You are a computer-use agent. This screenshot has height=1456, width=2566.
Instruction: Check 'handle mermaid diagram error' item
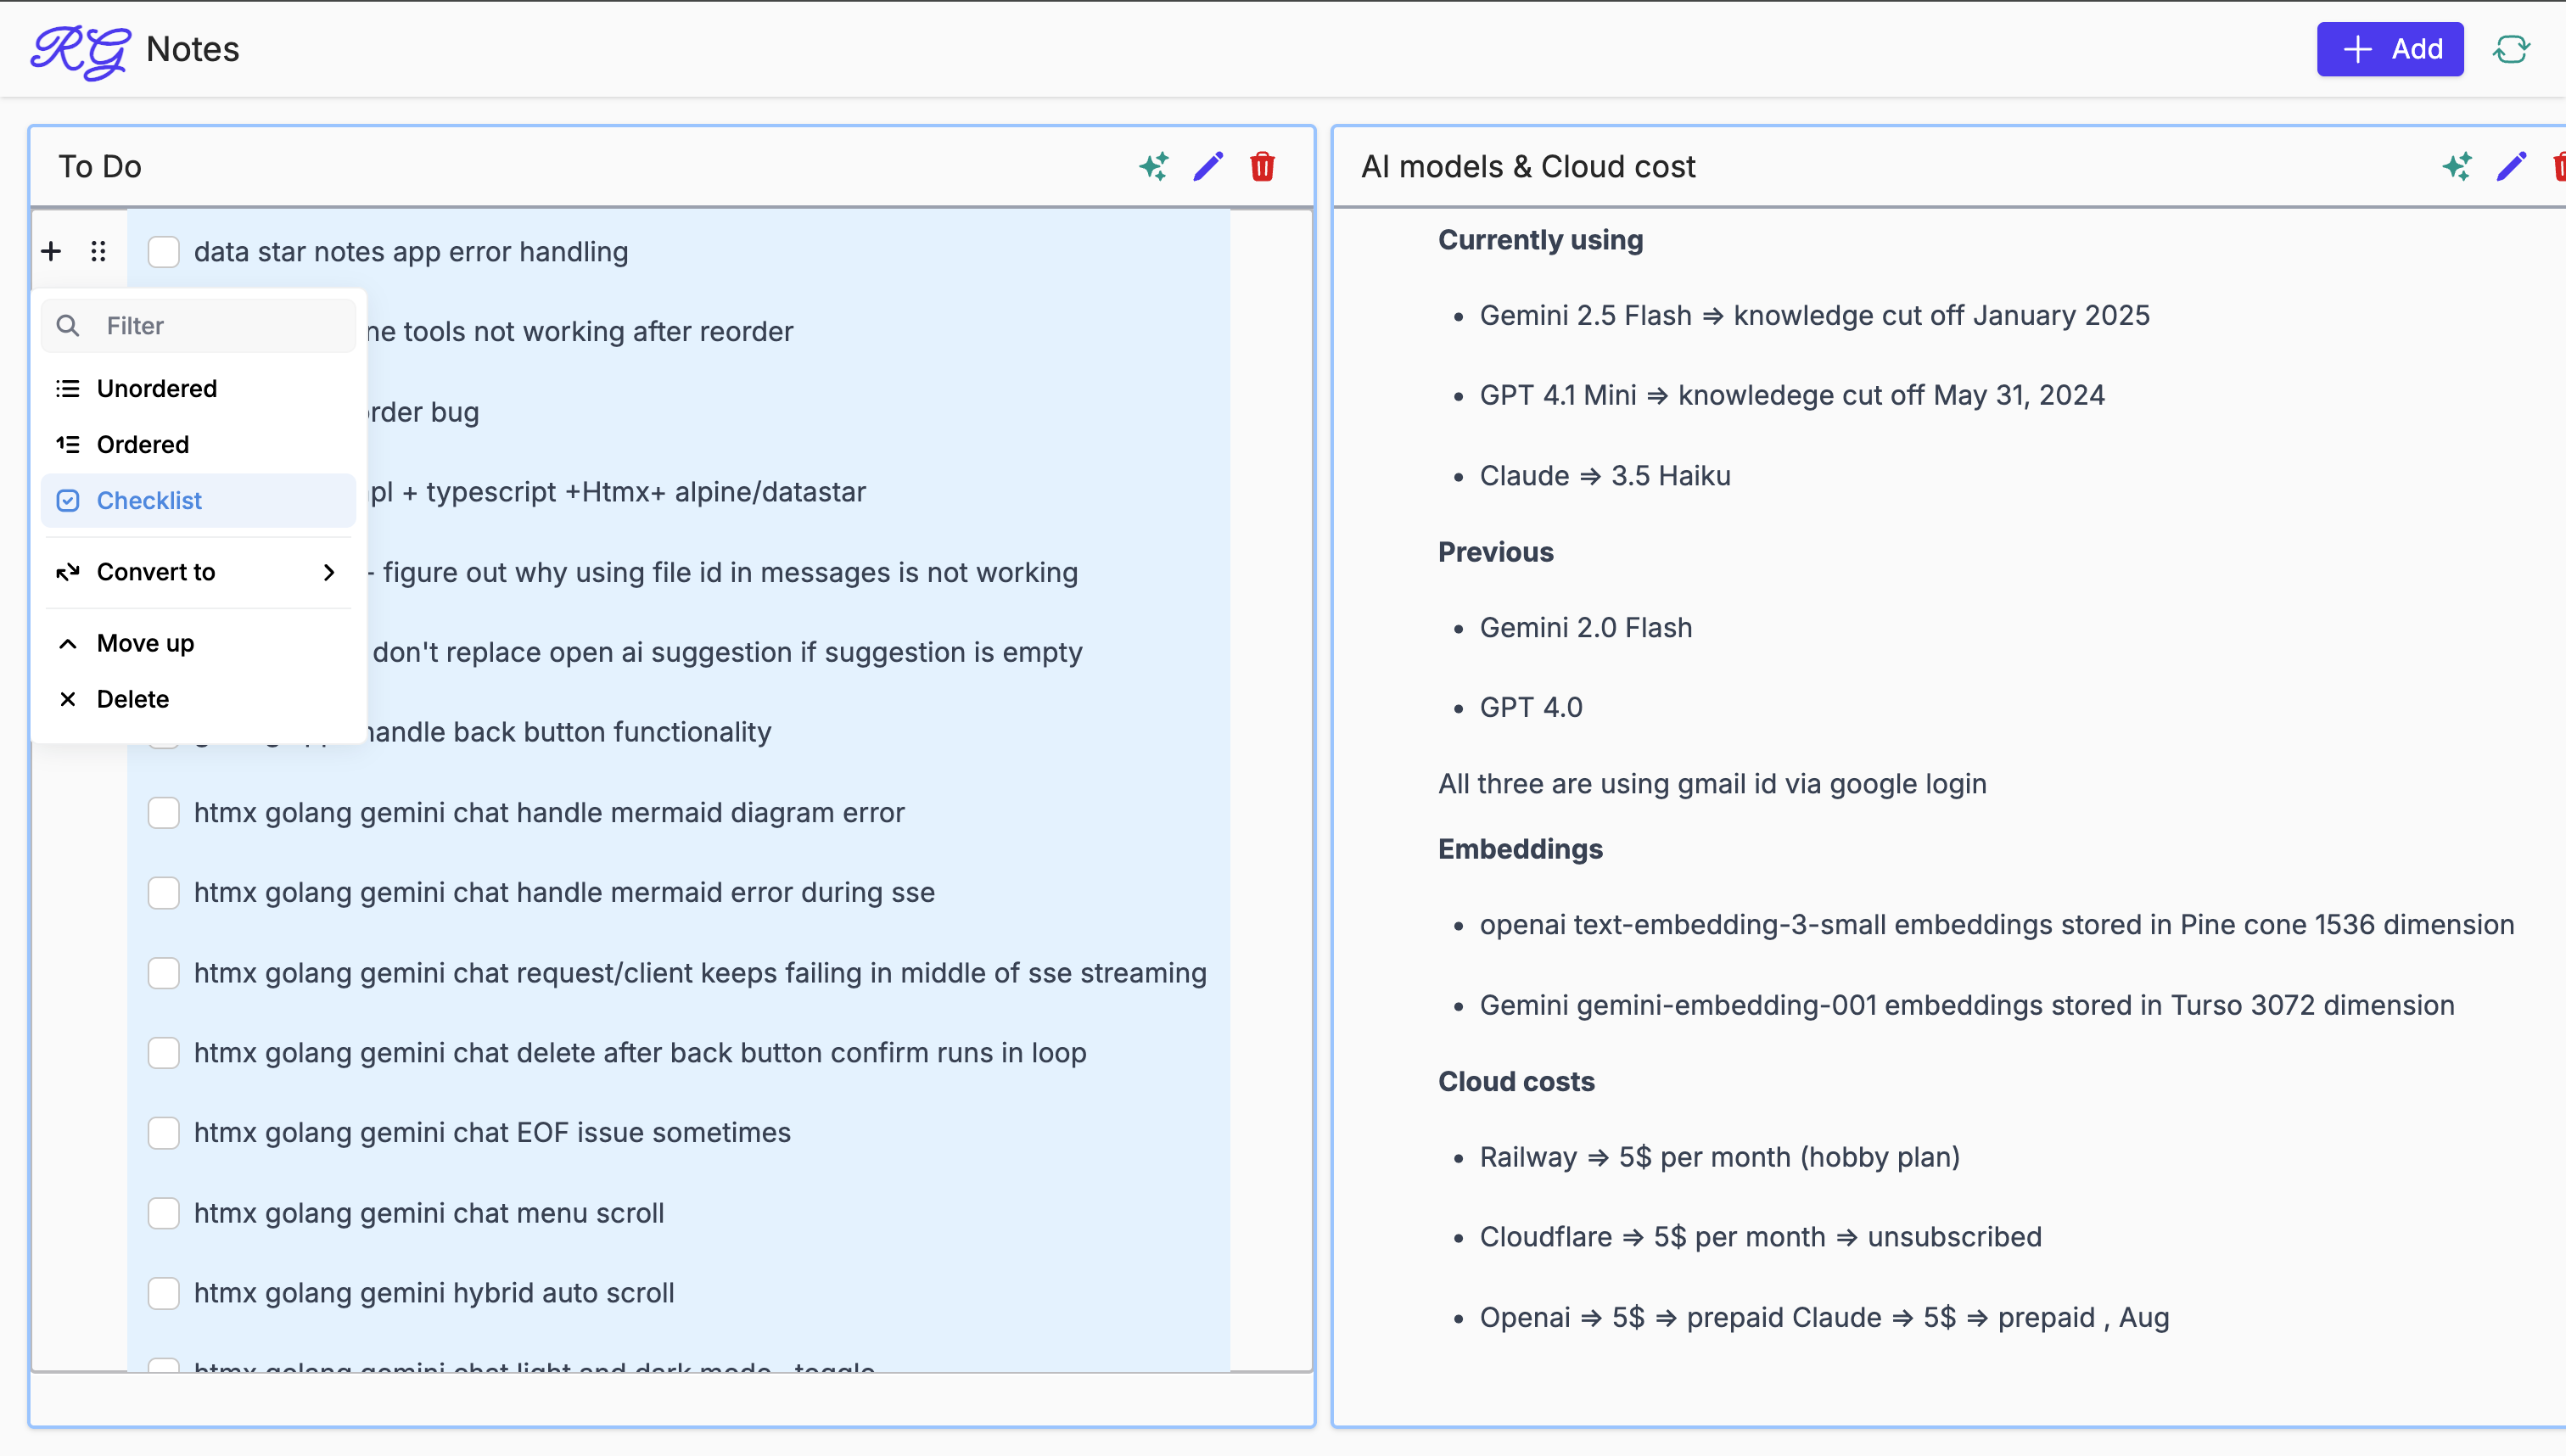point(164,813)
